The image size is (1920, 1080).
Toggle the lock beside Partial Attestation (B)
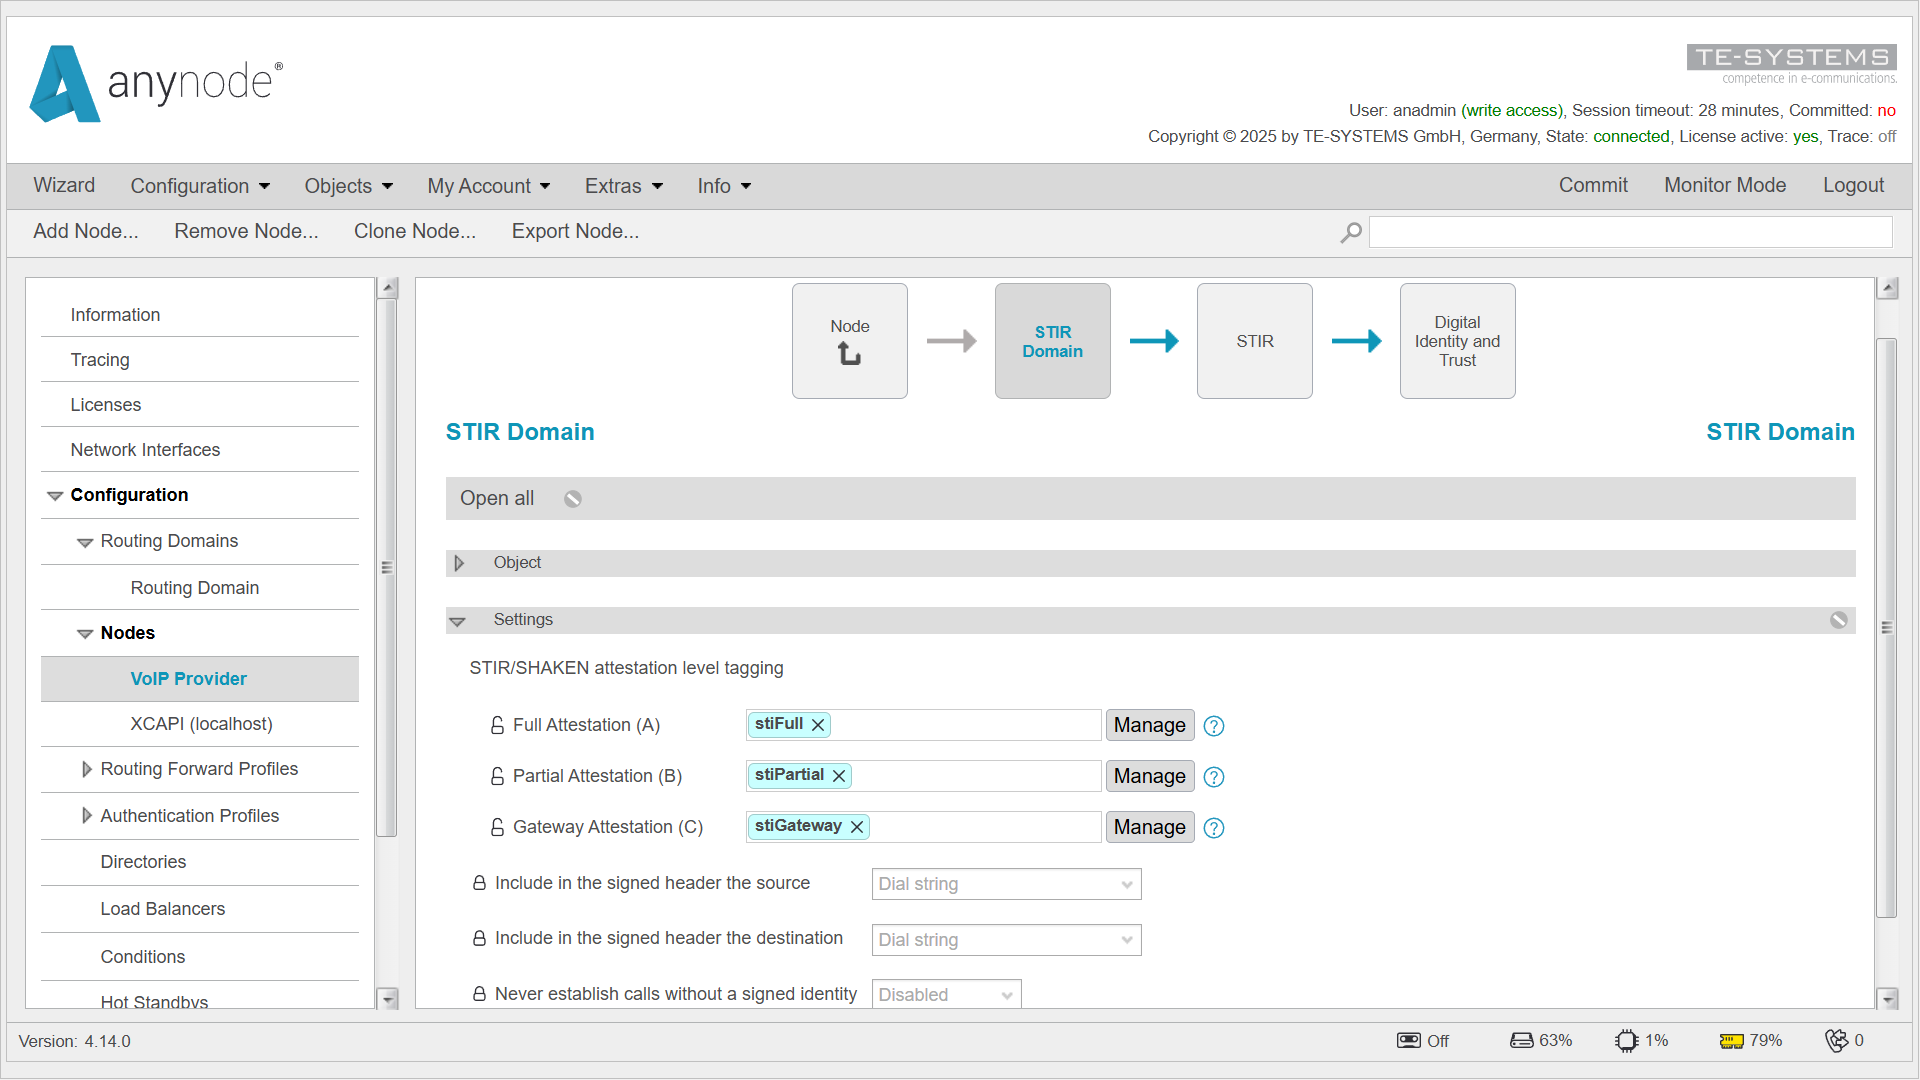tap(497, 776)
